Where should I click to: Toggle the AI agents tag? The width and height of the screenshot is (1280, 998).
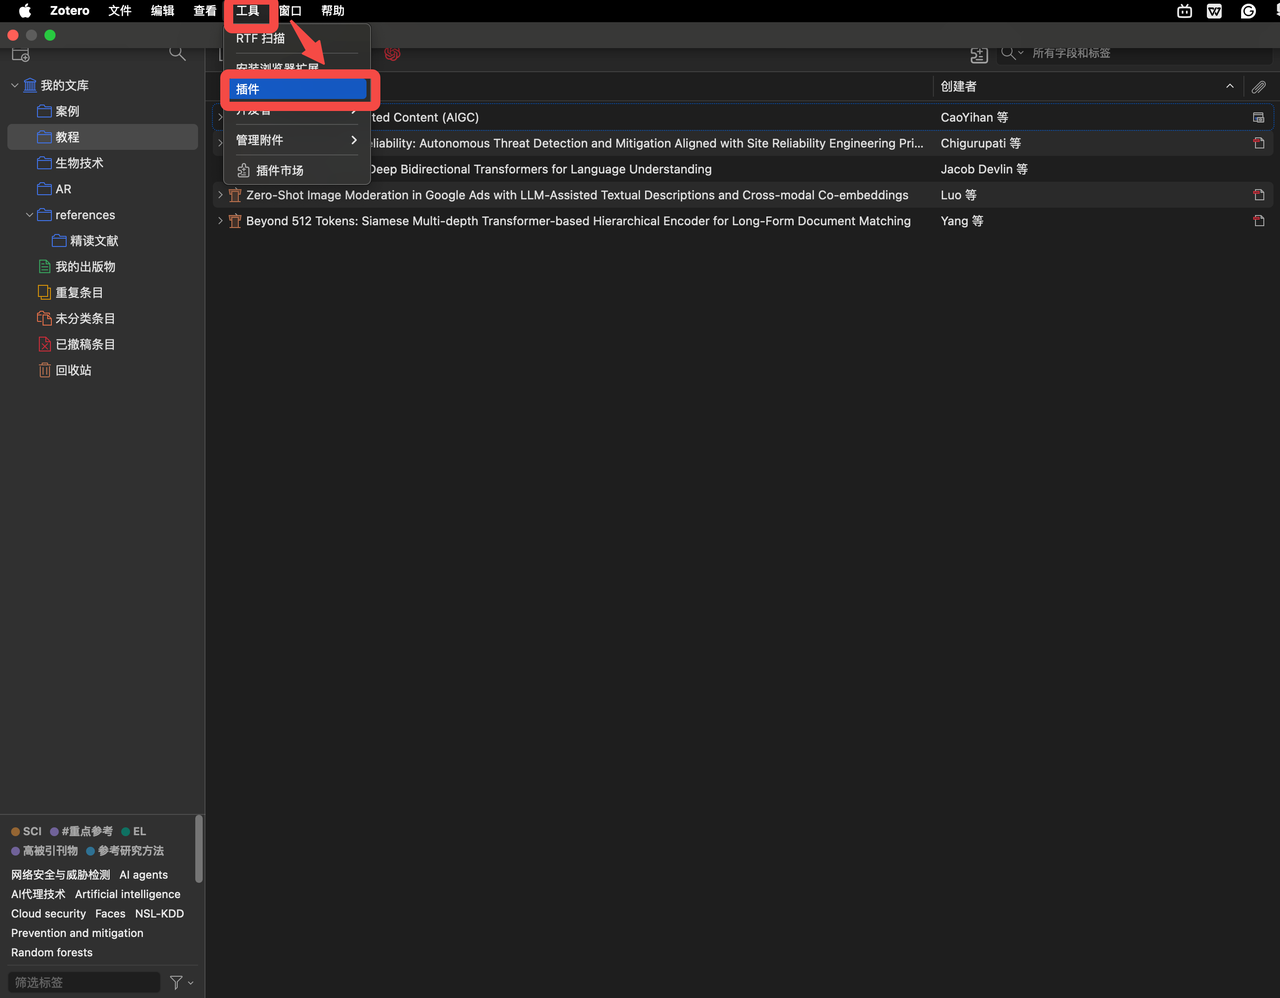[x=144, y=875]
